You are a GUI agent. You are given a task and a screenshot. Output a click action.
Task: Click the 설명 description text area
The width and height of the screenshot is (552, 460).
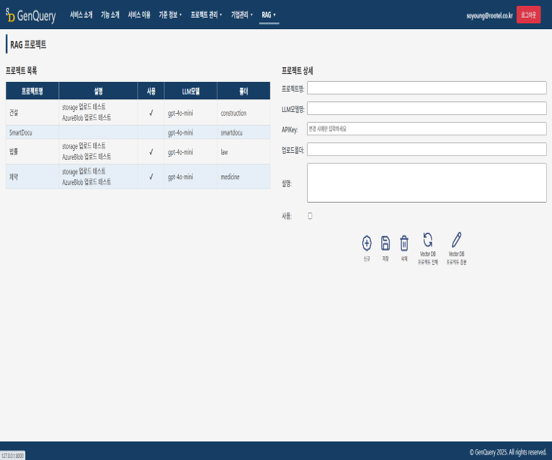point(427,183)
